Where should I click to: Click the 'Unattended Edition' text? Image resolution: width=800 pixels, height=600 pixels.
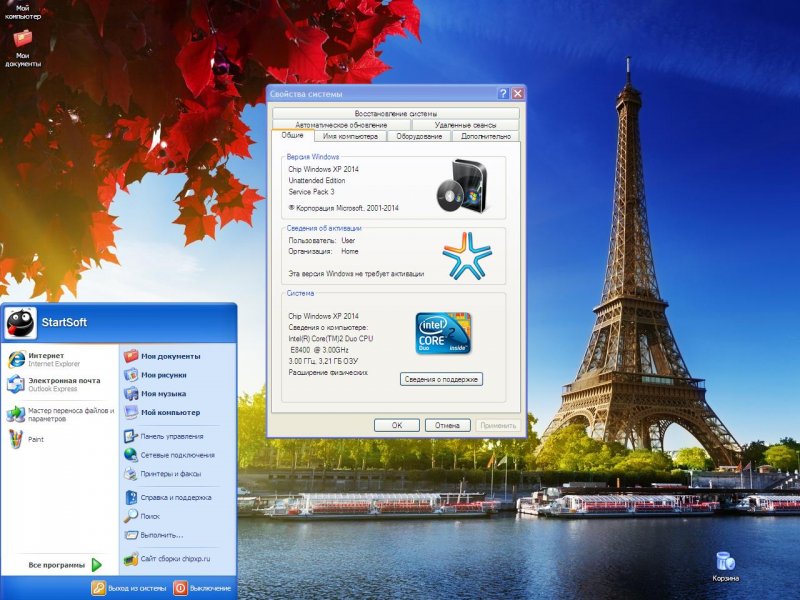(317, 181)
